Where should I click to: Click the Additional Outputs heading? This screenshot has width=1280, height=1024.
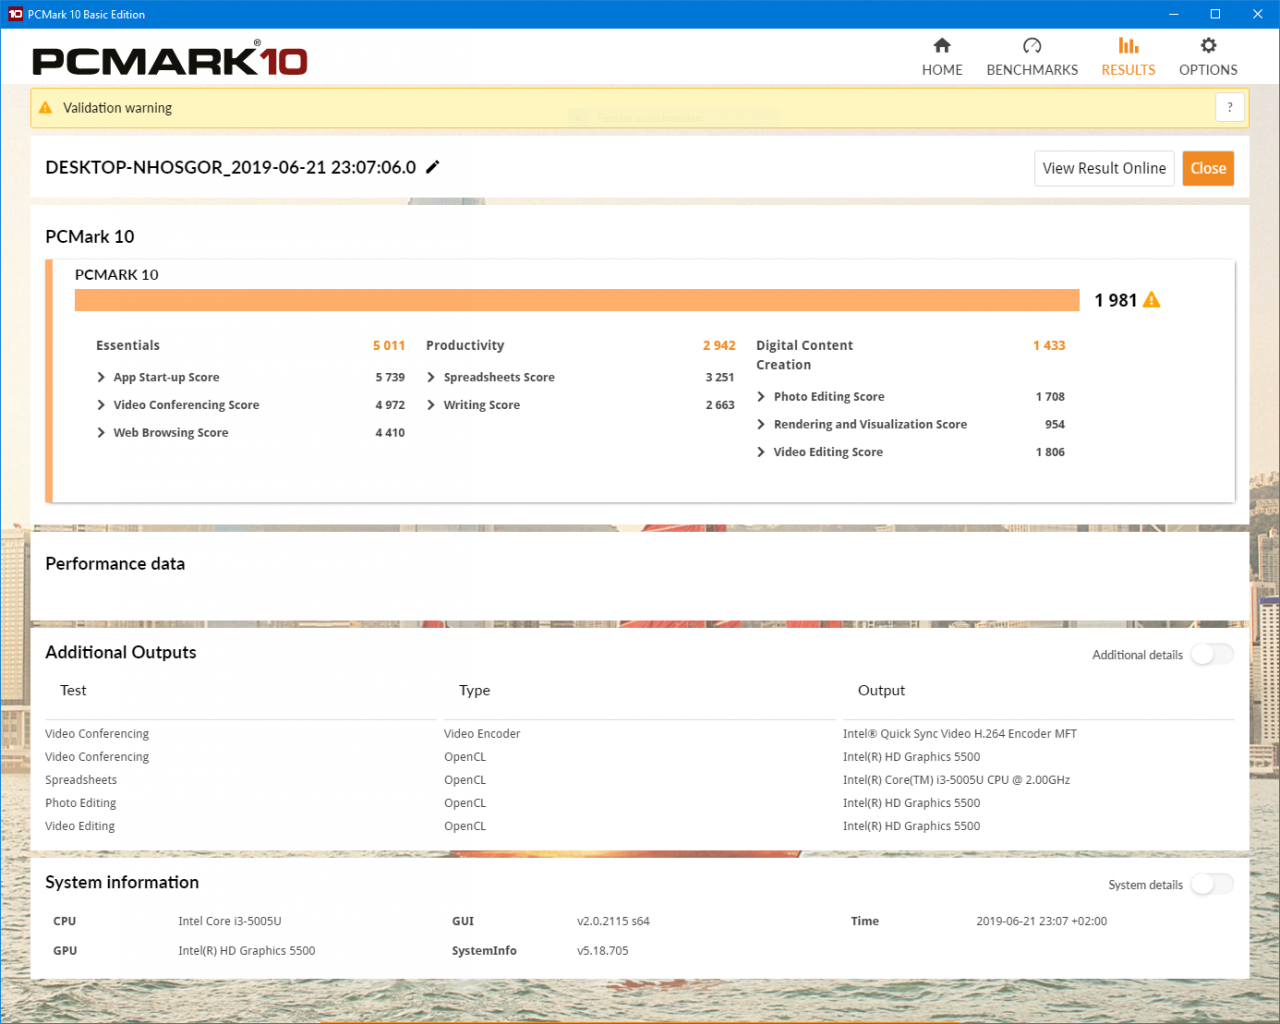[121, 652]
